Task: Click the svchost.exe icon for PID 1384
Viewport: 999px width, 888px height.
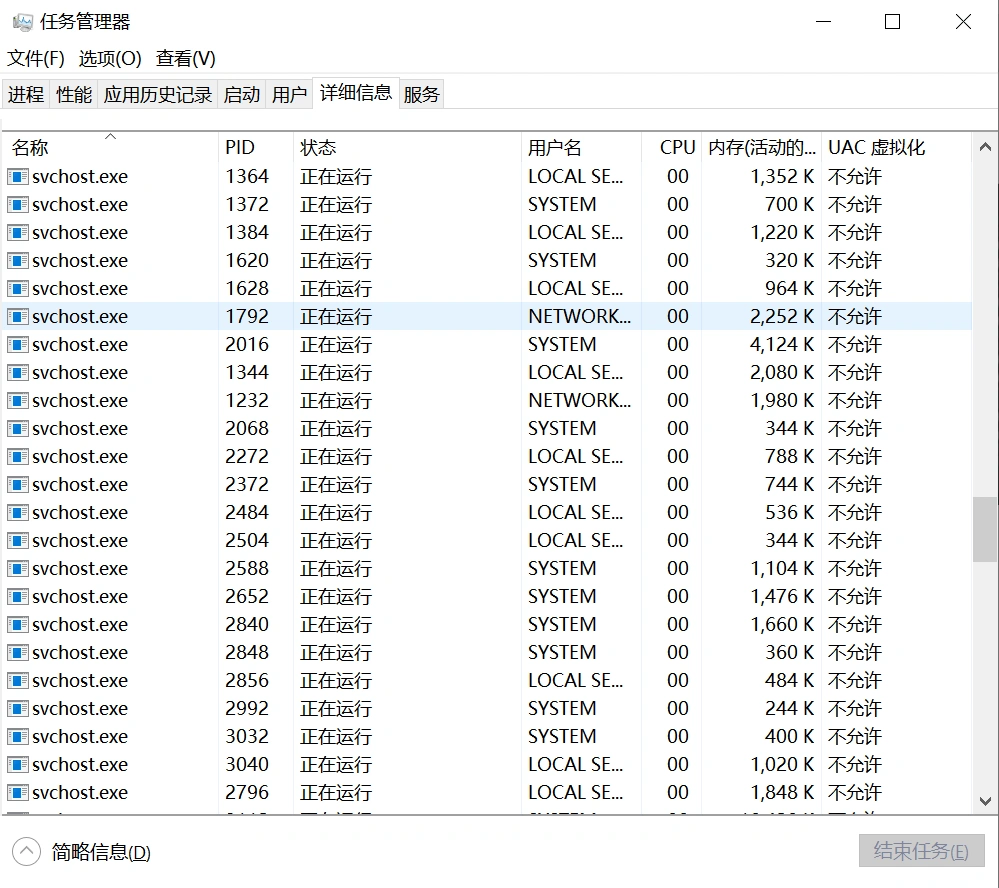Action: (x=18, y=233)
